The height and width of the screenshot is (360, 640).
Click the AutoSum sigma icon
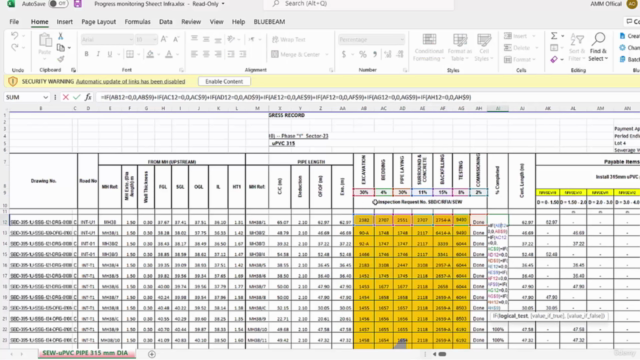tap(554, 36)
